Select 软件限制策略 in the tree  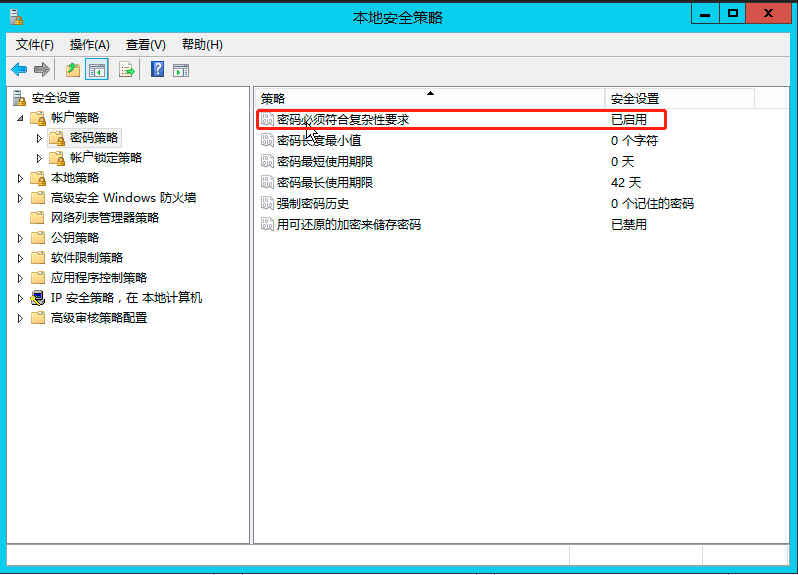[87, 258]
